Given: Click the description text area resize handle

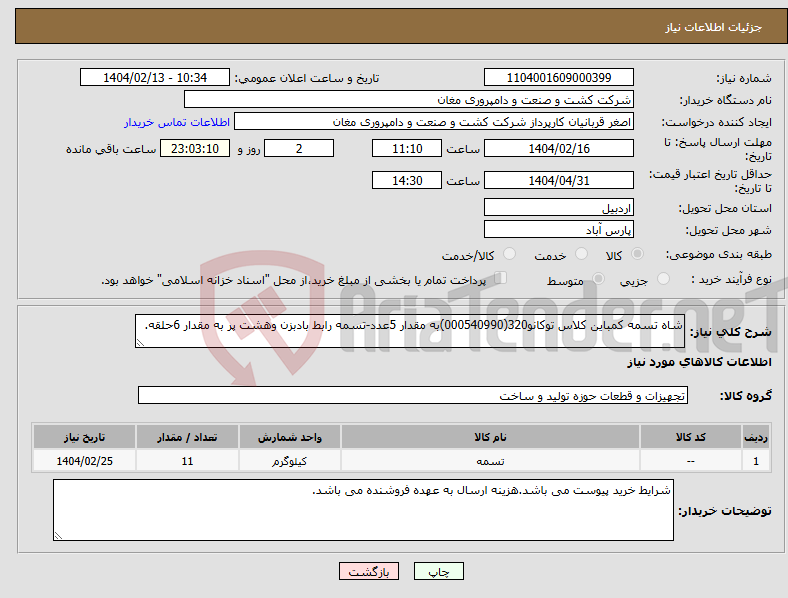Looking at the screenshot, I should pyautogui.click(x=140, y=343).
